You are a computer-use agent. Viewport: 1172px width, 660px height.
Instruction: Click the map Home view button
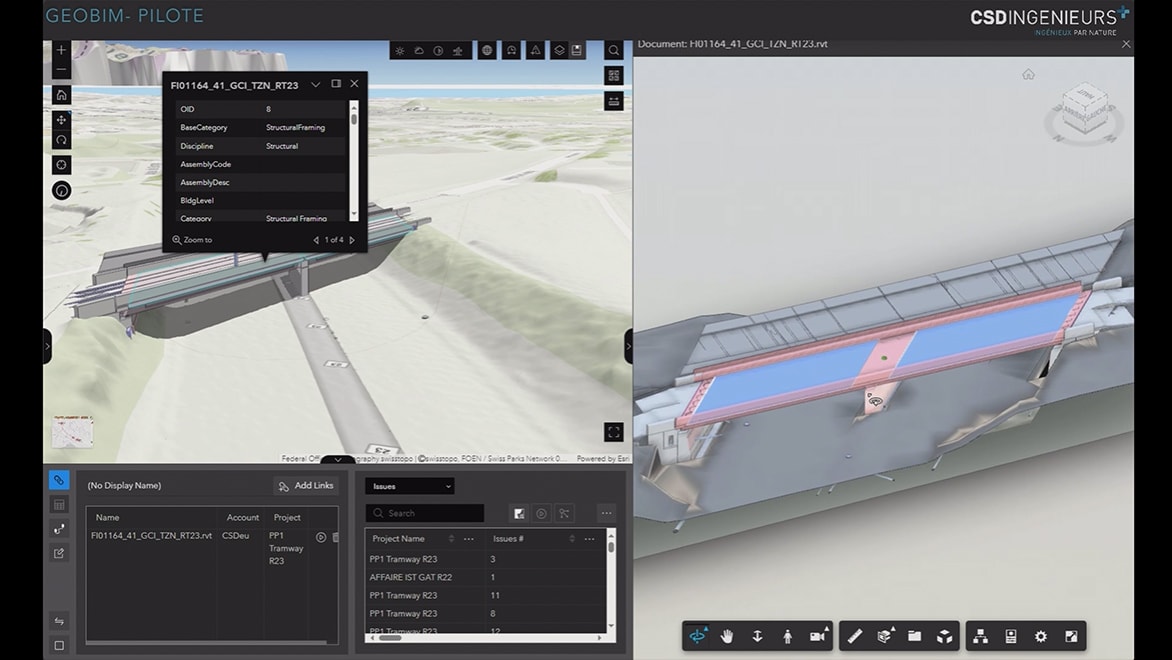61,95
